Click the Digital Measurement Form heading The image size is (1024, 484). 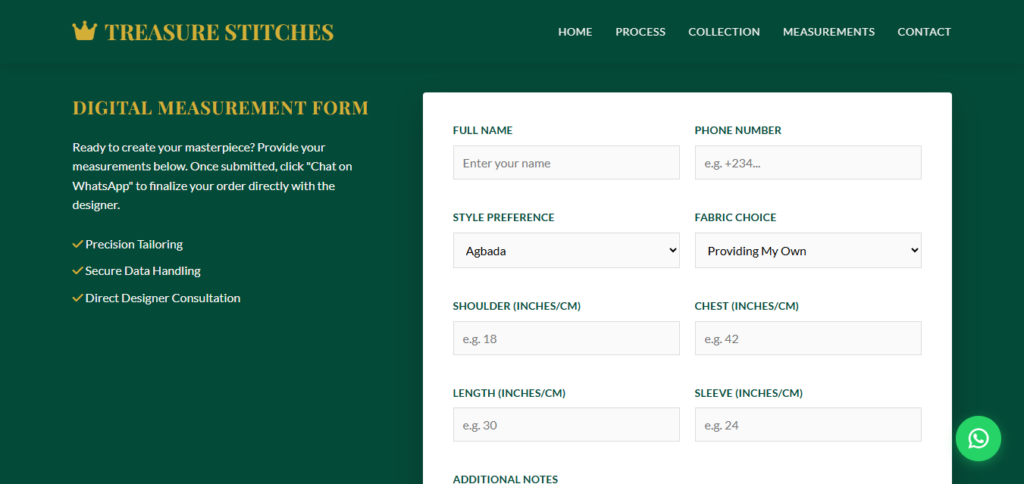point(220,108)
